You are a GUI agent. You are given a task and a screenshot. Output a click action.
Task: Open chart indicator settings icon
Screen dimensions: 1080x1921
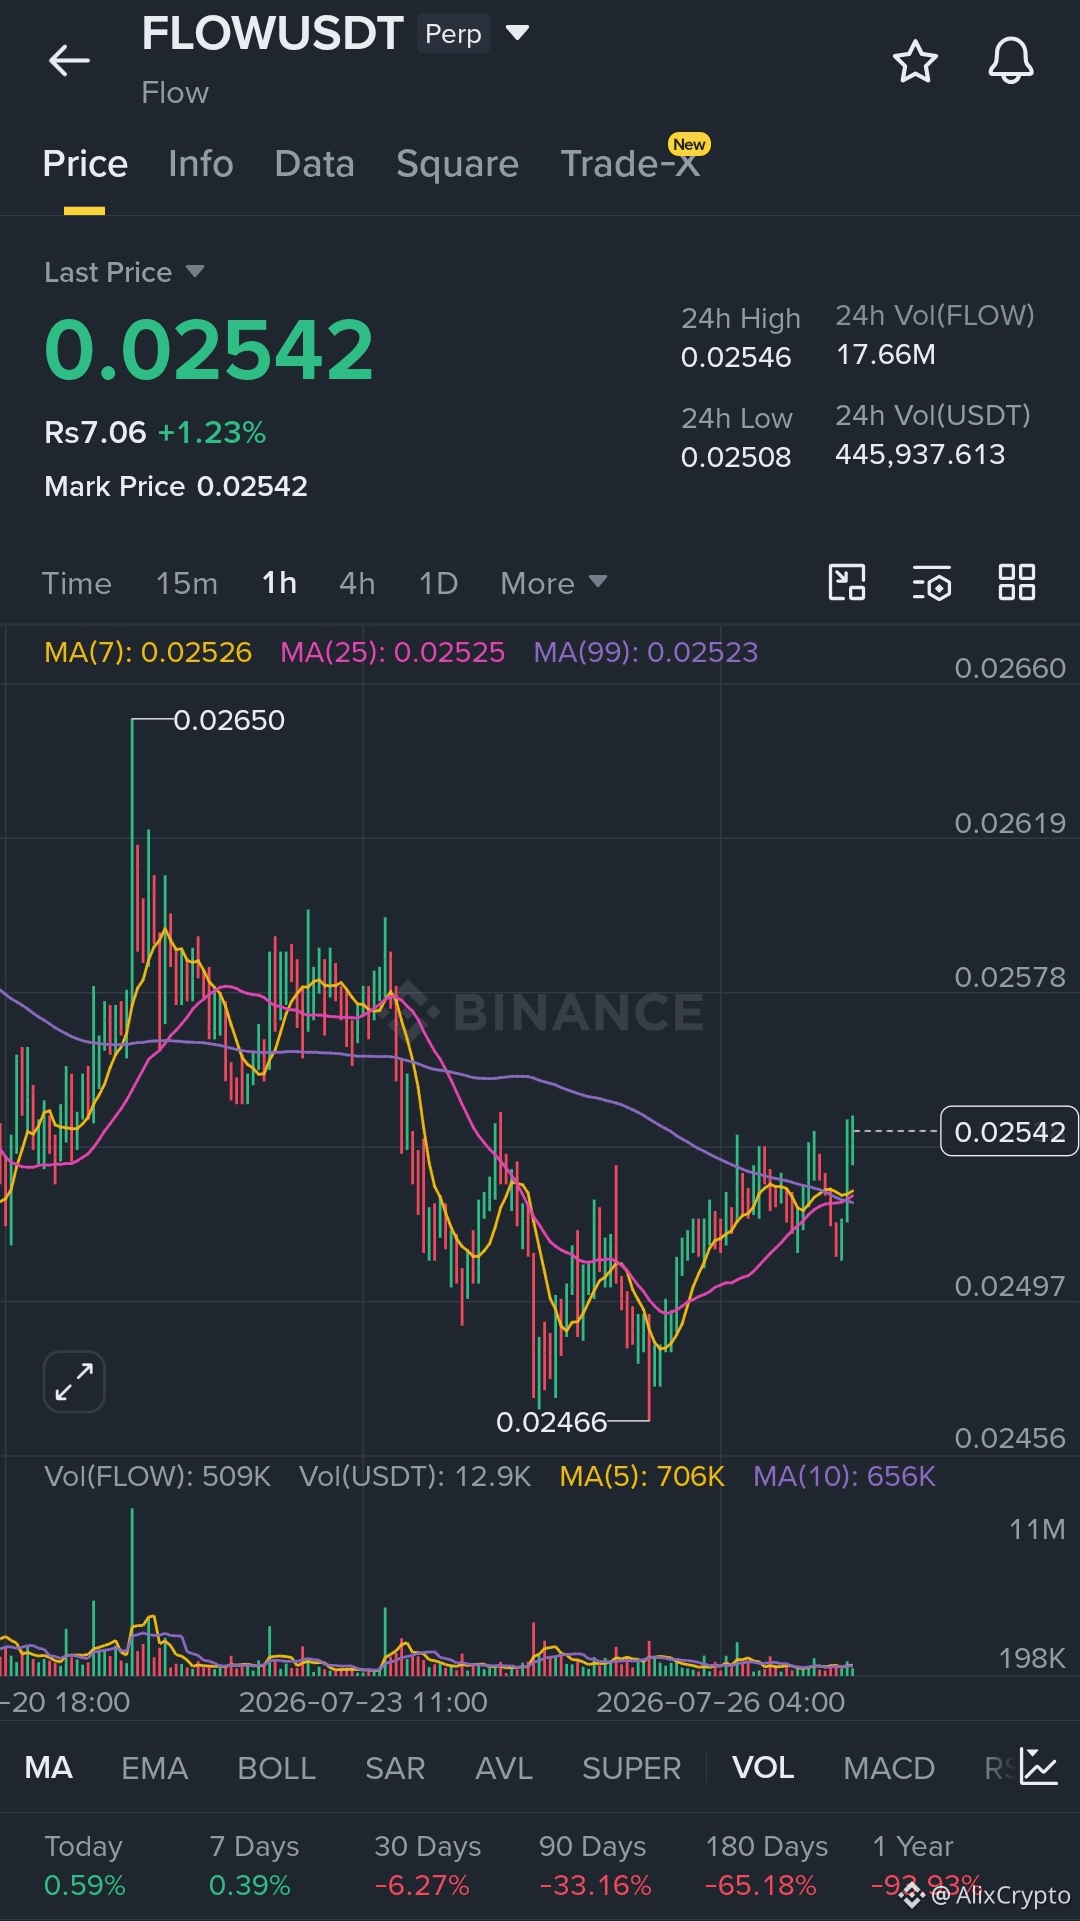pos(932,582)
